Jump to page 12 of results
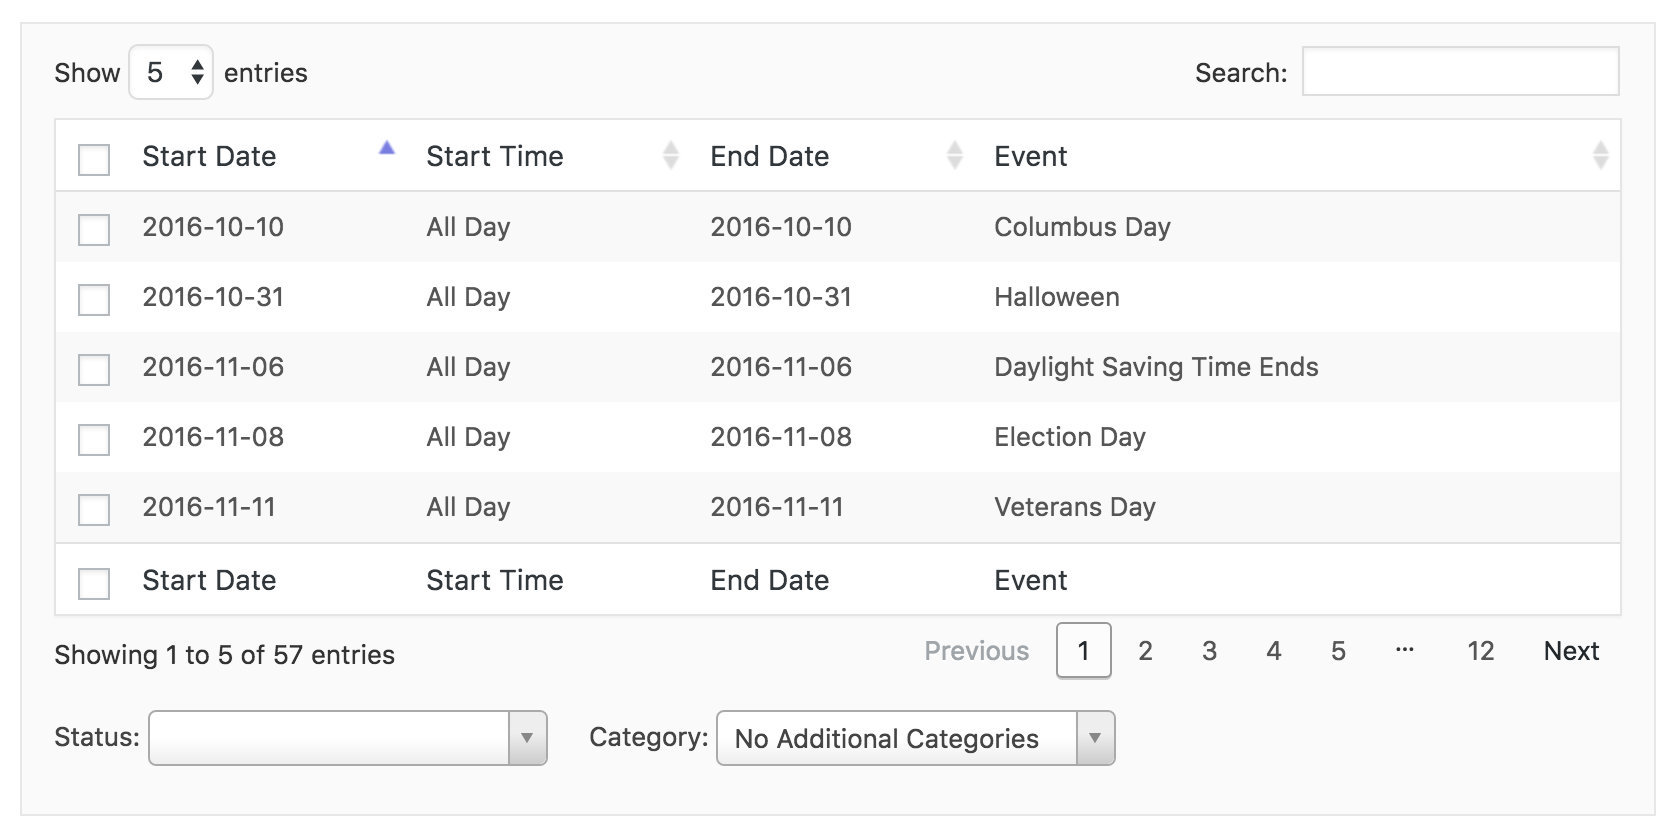The image size is (1678, 836). coord(1480,651)
